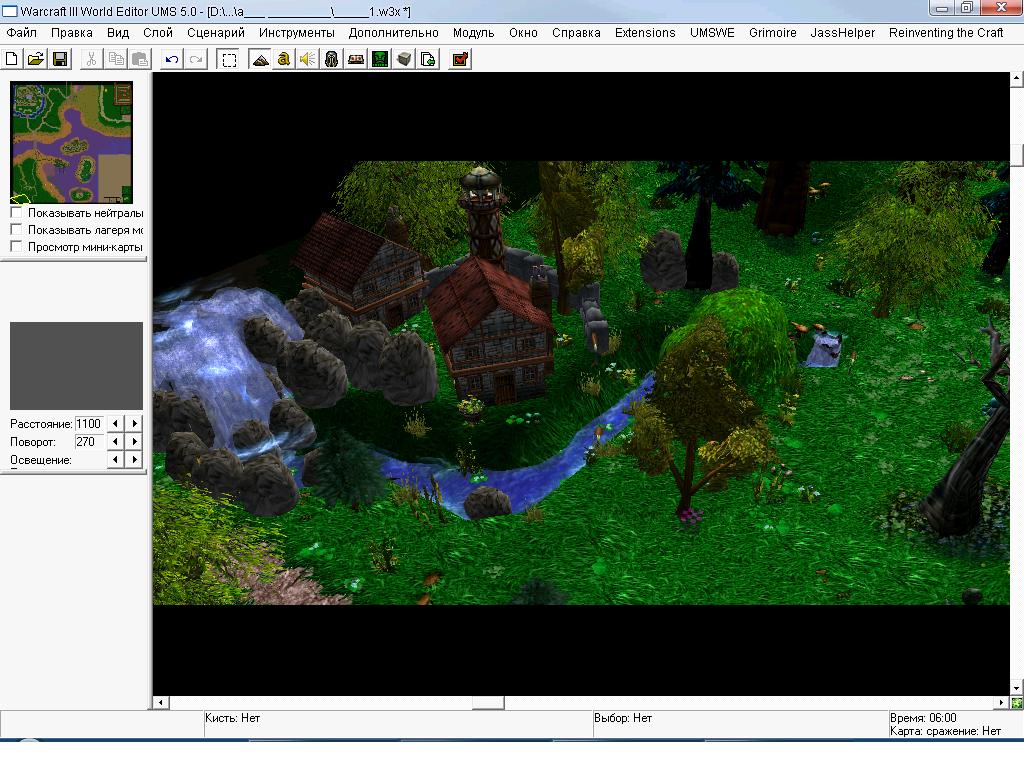
Task: Open the Grimoire menu
Action: (773, 33)
